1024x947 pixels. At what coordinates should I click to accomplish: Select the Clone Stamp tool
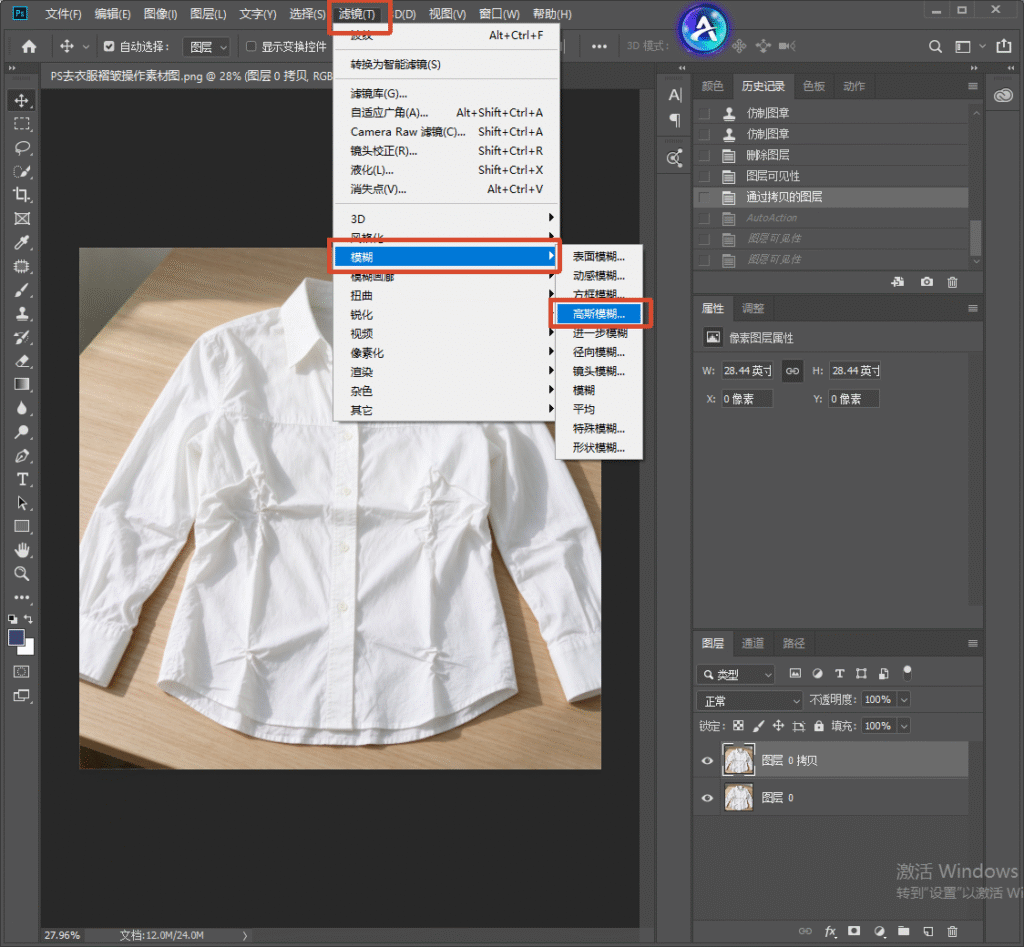coord(22,313)
